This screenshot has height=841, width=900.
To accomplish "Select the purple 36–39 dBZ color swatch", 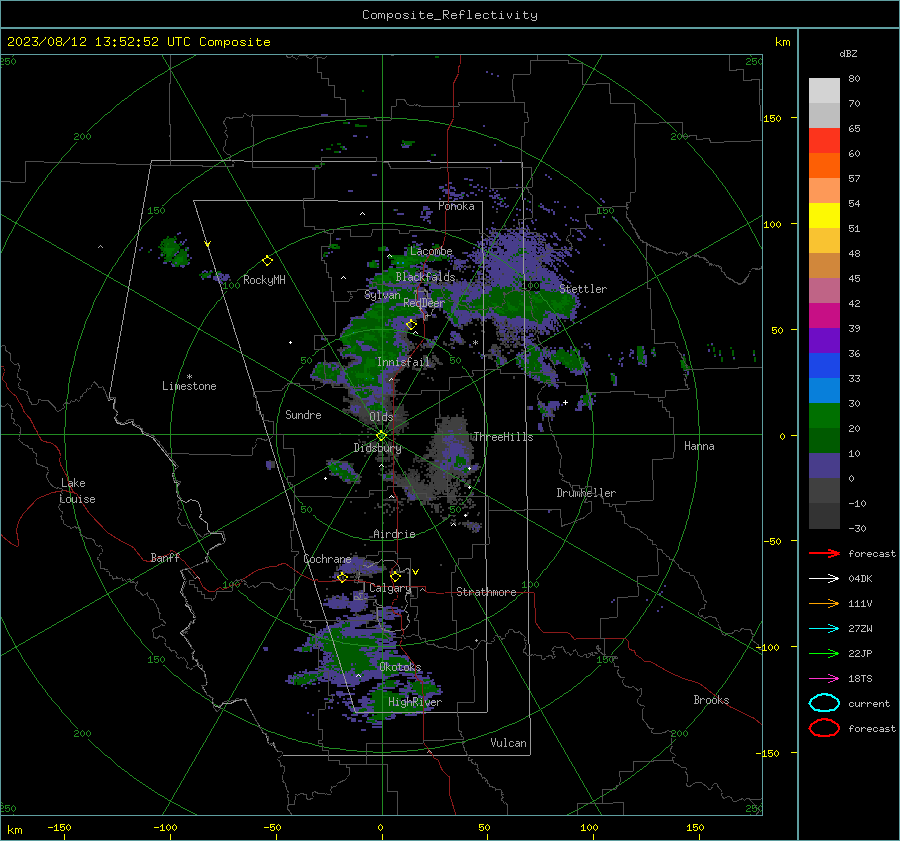I will tap(824, 340).
